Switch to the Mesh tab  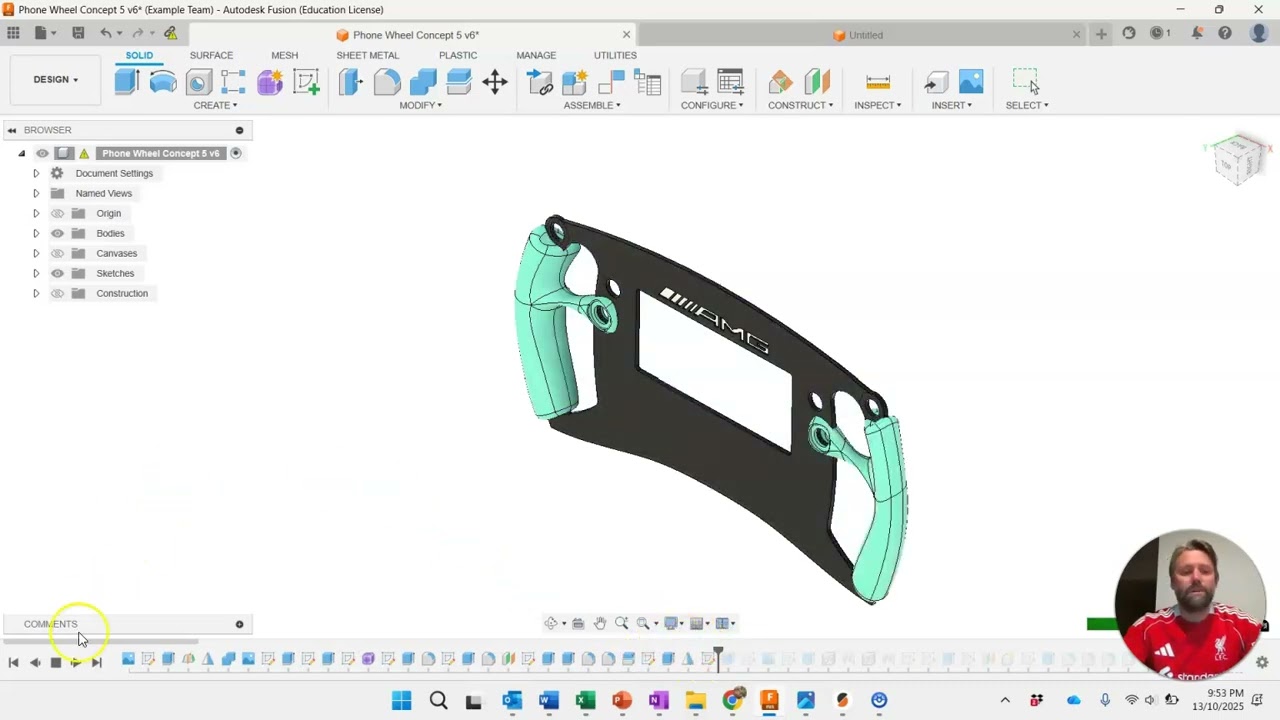(284, 55)
